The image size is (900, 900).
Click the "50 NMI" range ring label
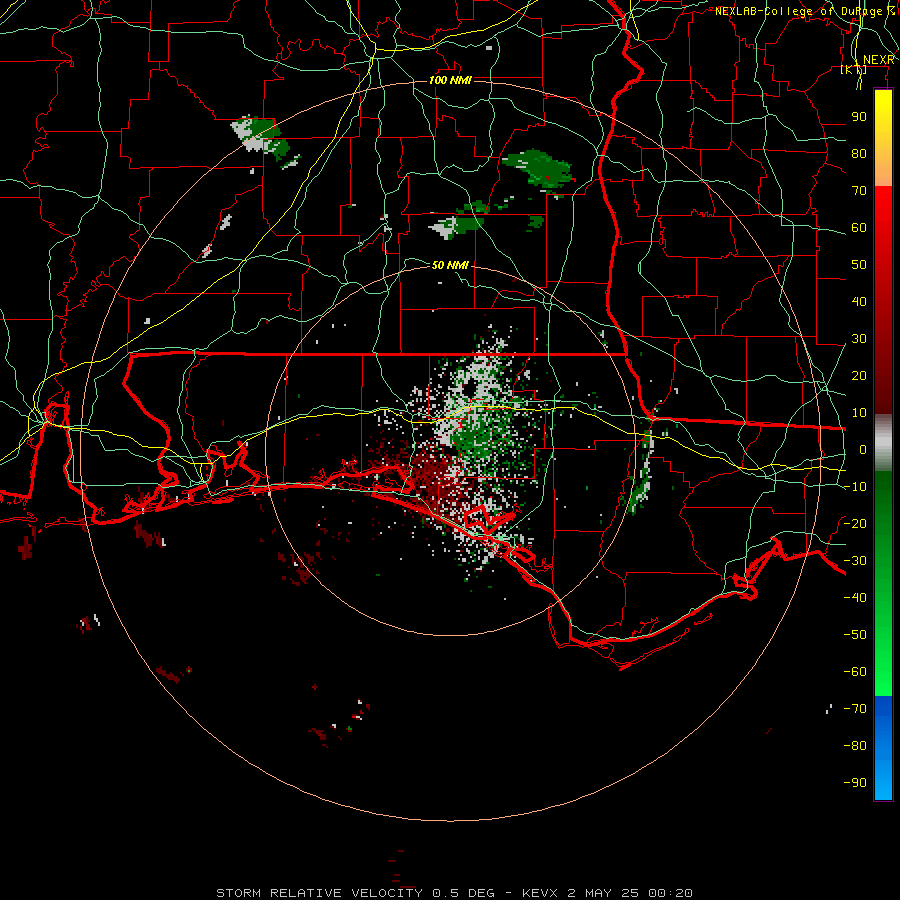tap(450, 265)
